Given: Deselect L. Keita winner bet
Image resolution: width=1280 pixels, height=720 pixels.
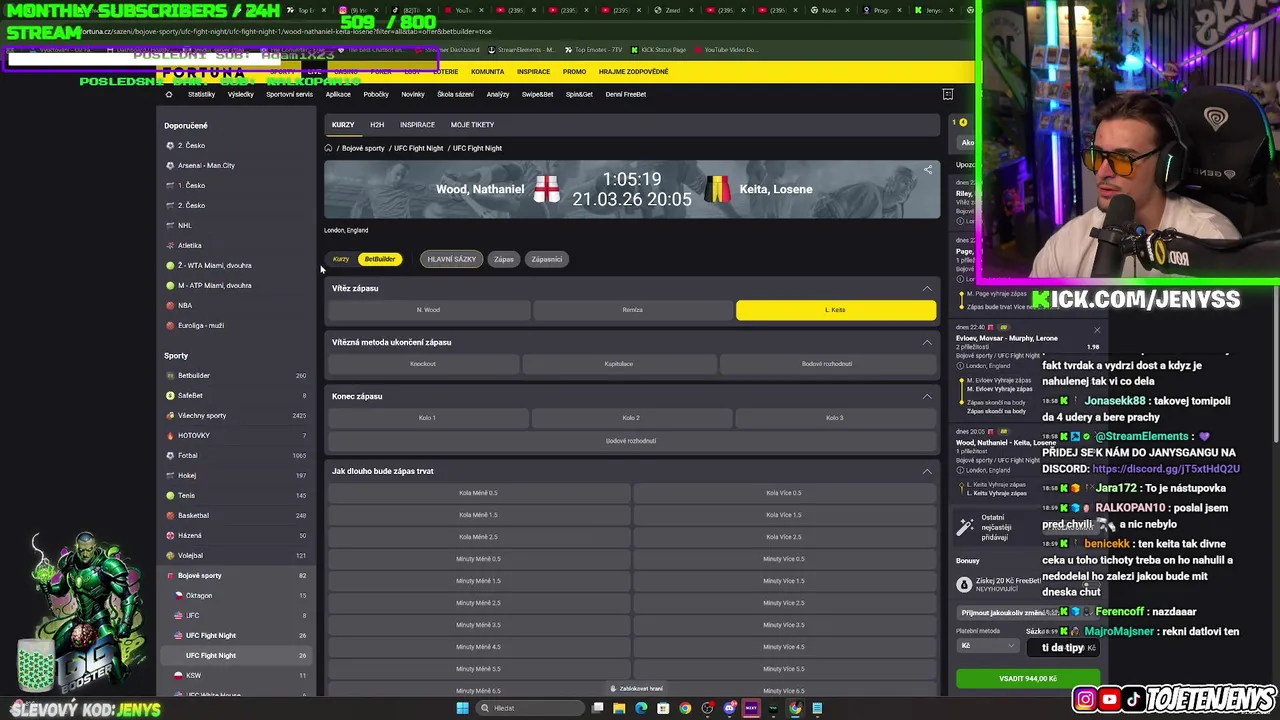Looking at the screenshot, I should tap(836, 310).
